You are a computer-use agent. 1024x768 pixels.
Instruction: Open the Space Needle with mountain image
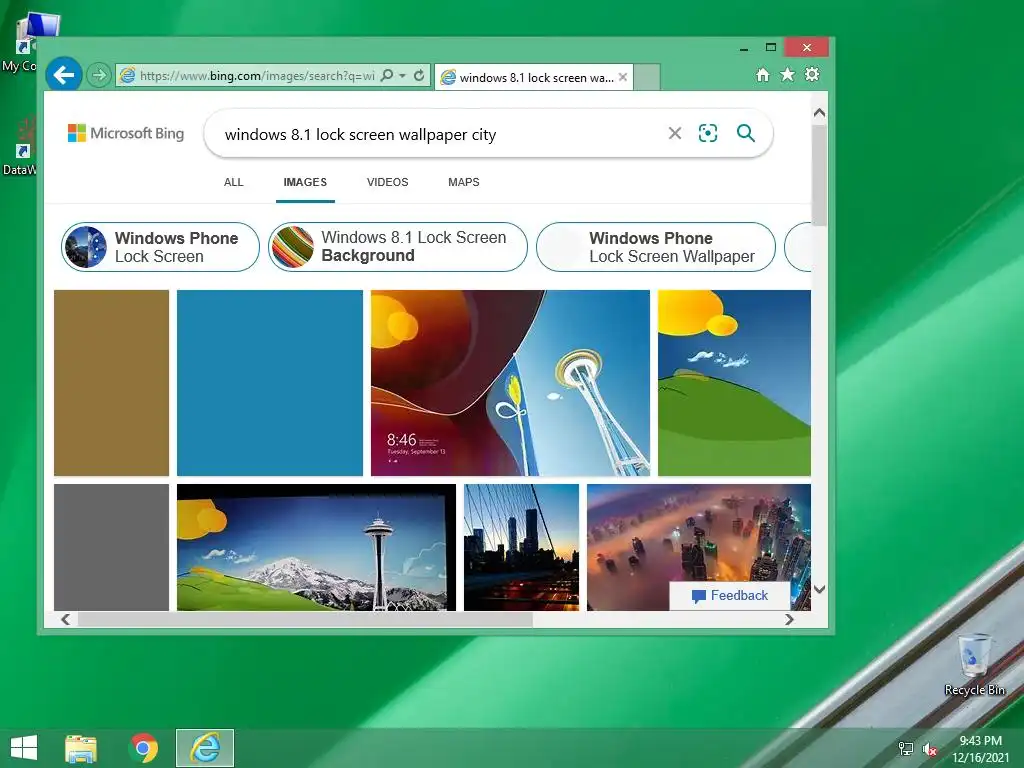(316, 547)
